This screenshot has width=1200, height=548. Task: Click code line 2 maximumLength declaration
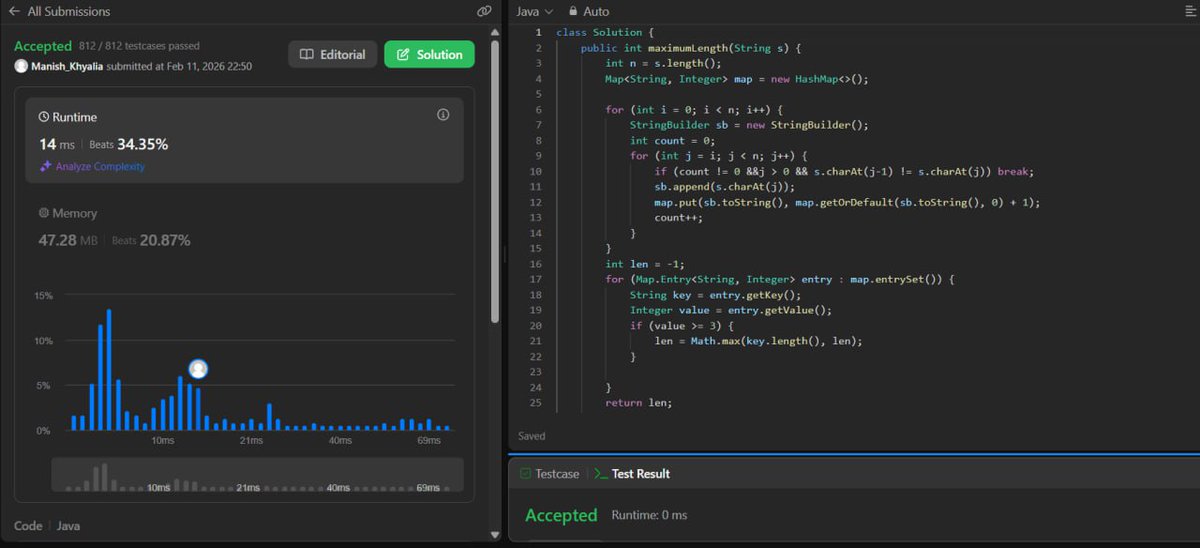692,48
